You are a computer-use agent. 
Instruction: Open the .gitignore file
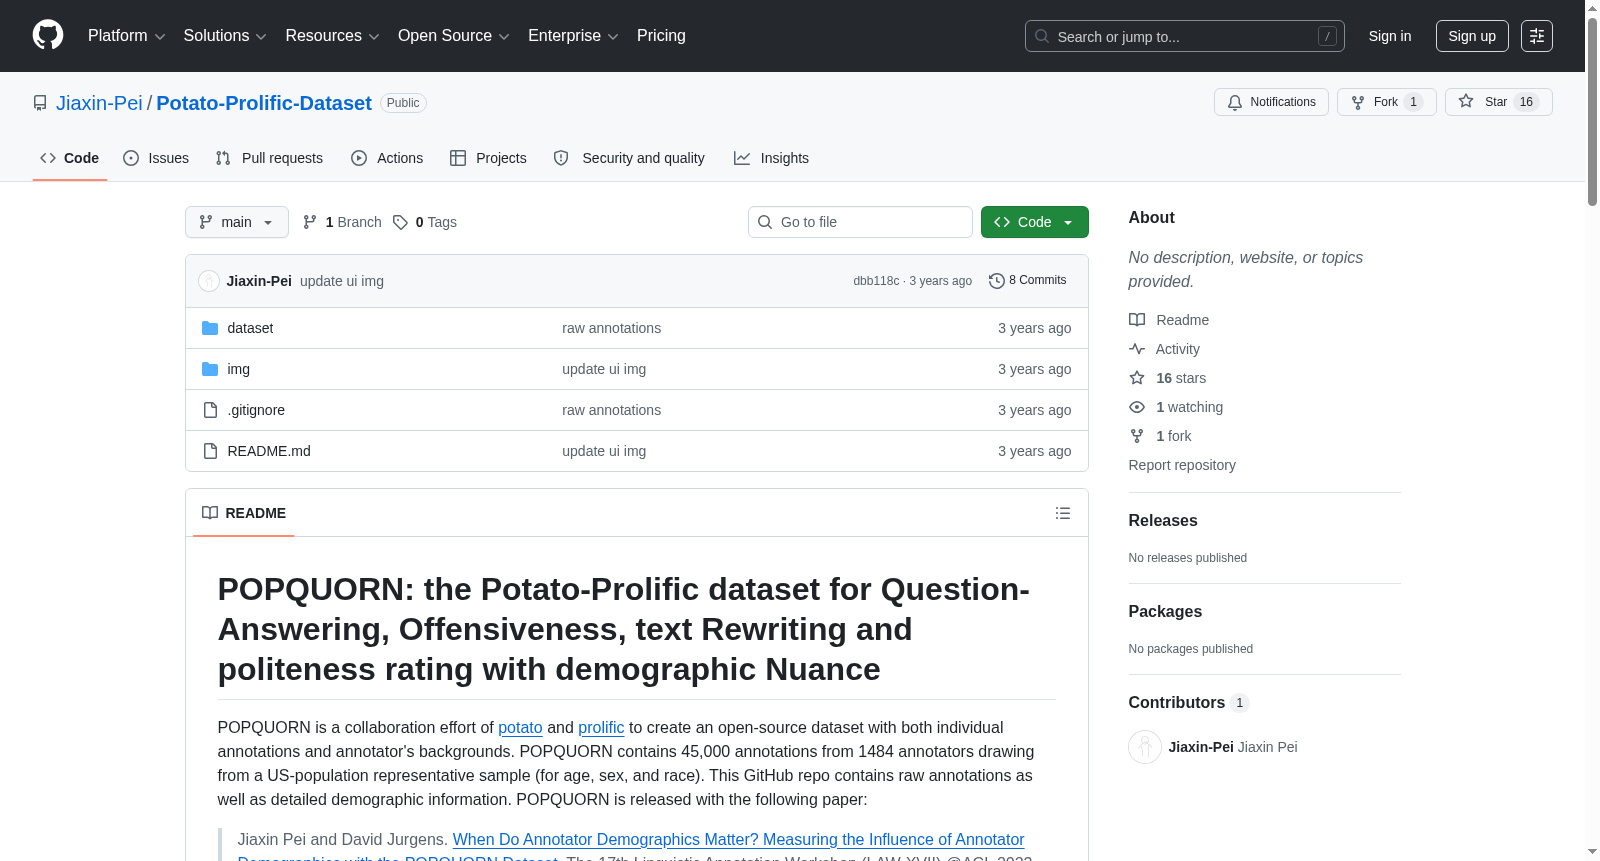click(256, 410)
